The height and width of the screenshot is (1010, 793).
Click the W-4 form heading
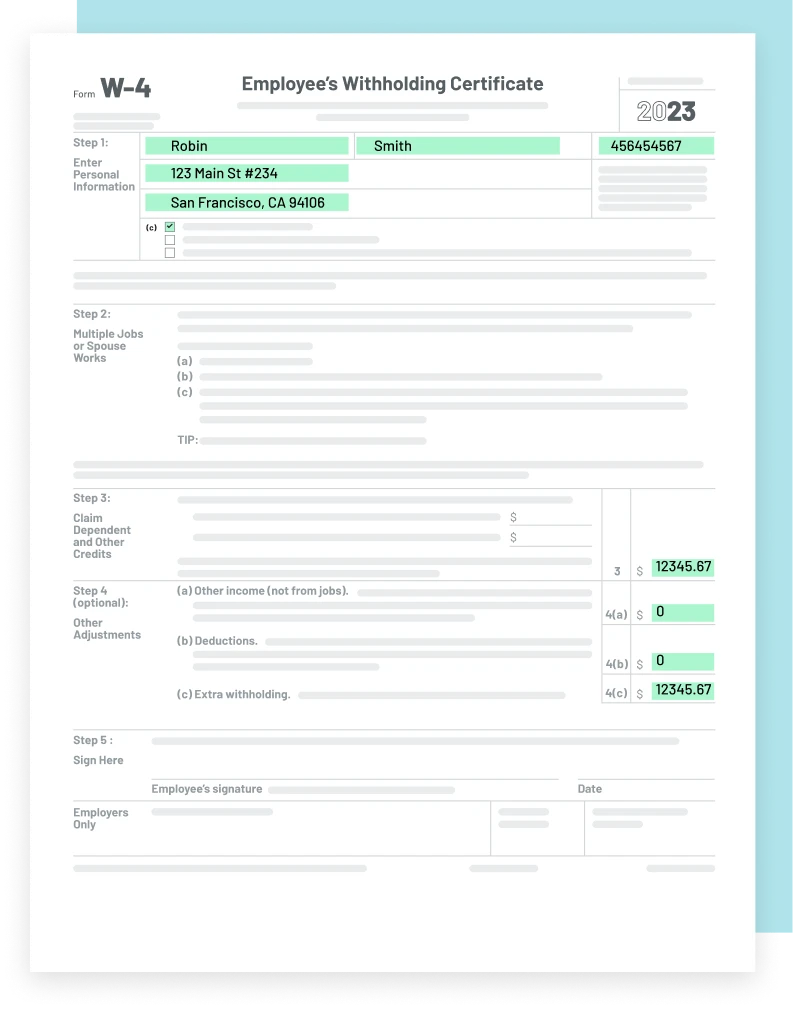click(126, 88)
